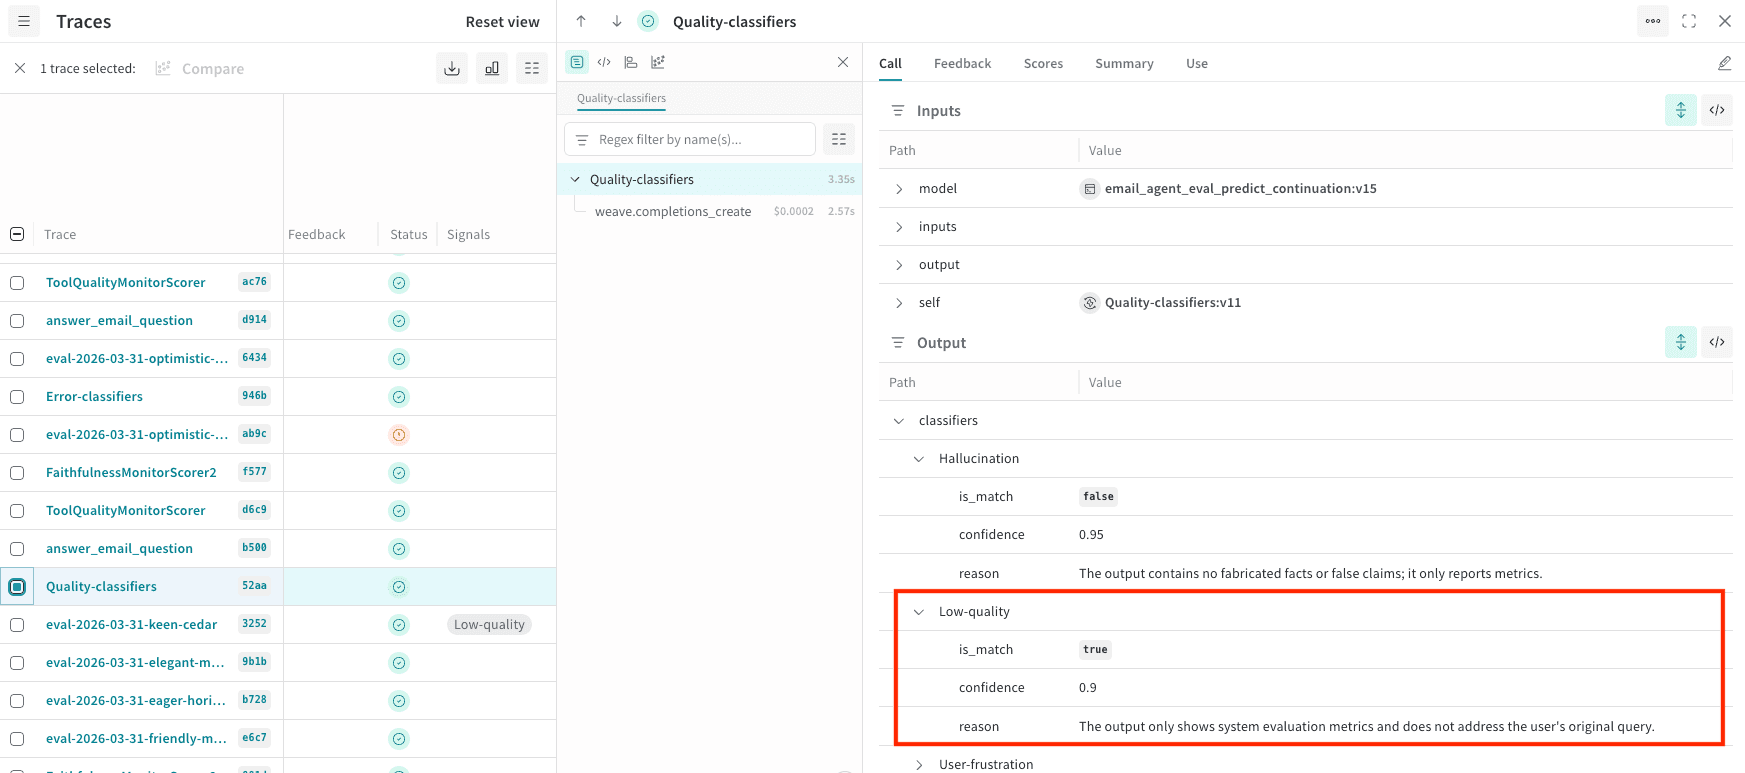This screenshot has width=1745, height=773.
Task: Switch to the Summary tab
Action: (1124, 63)
